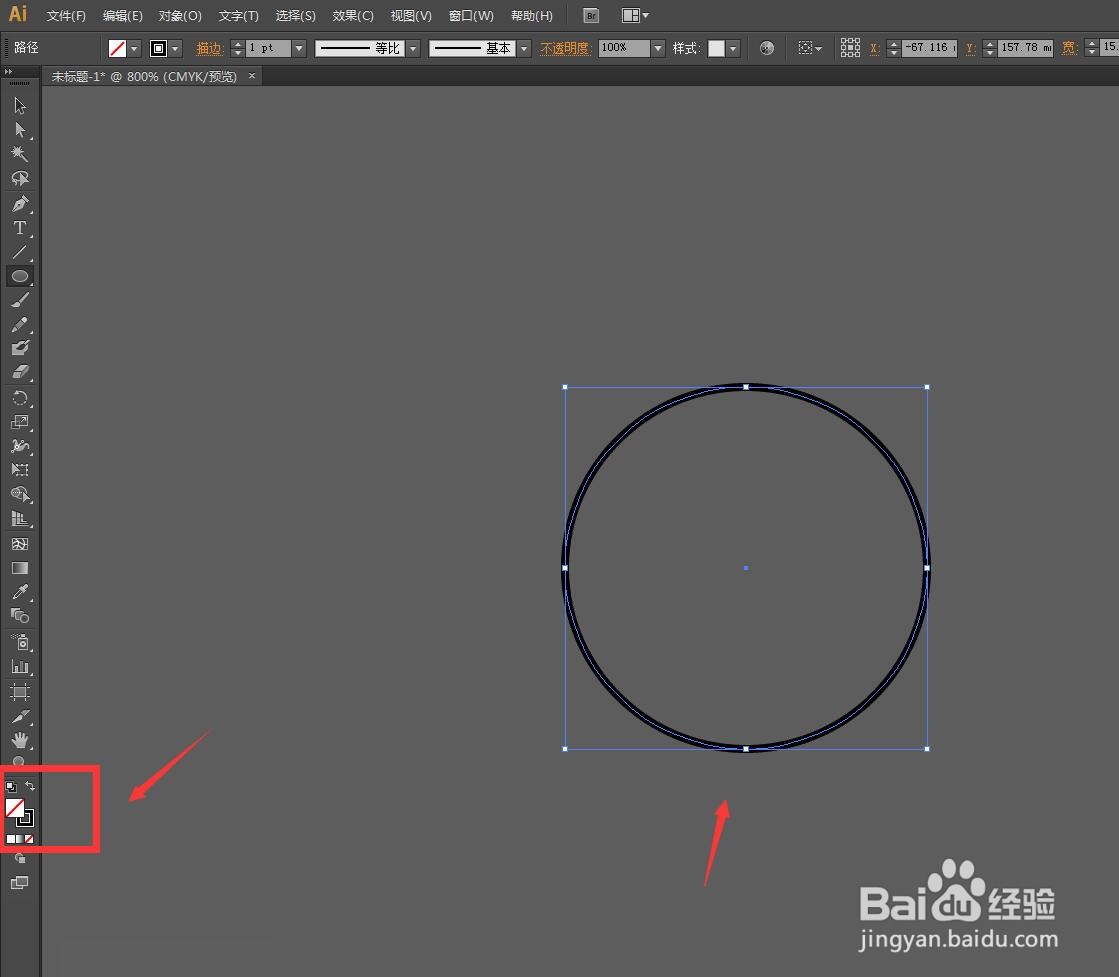Viewport: 1119px width, 977px height.
Task: Set paint to None
Action: pyautogui.click(x=29, y=839)
